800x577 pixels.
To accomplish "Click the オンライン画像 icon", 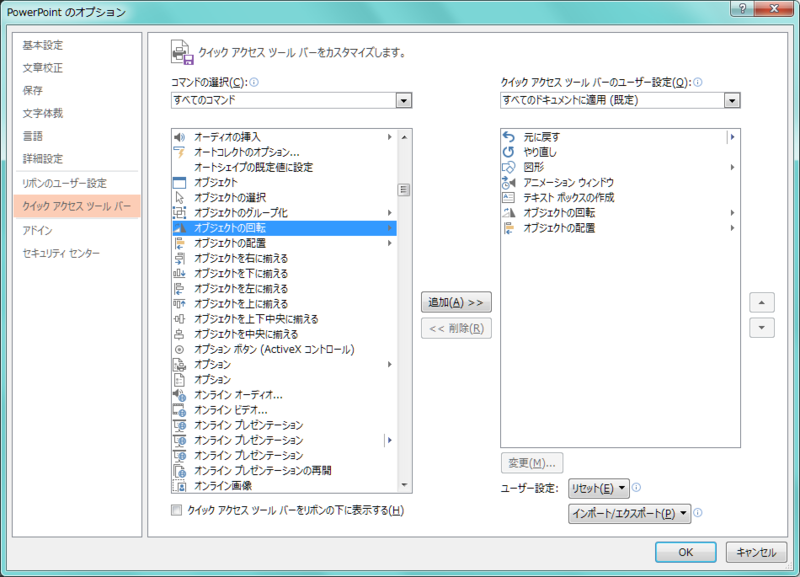I will coord(179,486).
